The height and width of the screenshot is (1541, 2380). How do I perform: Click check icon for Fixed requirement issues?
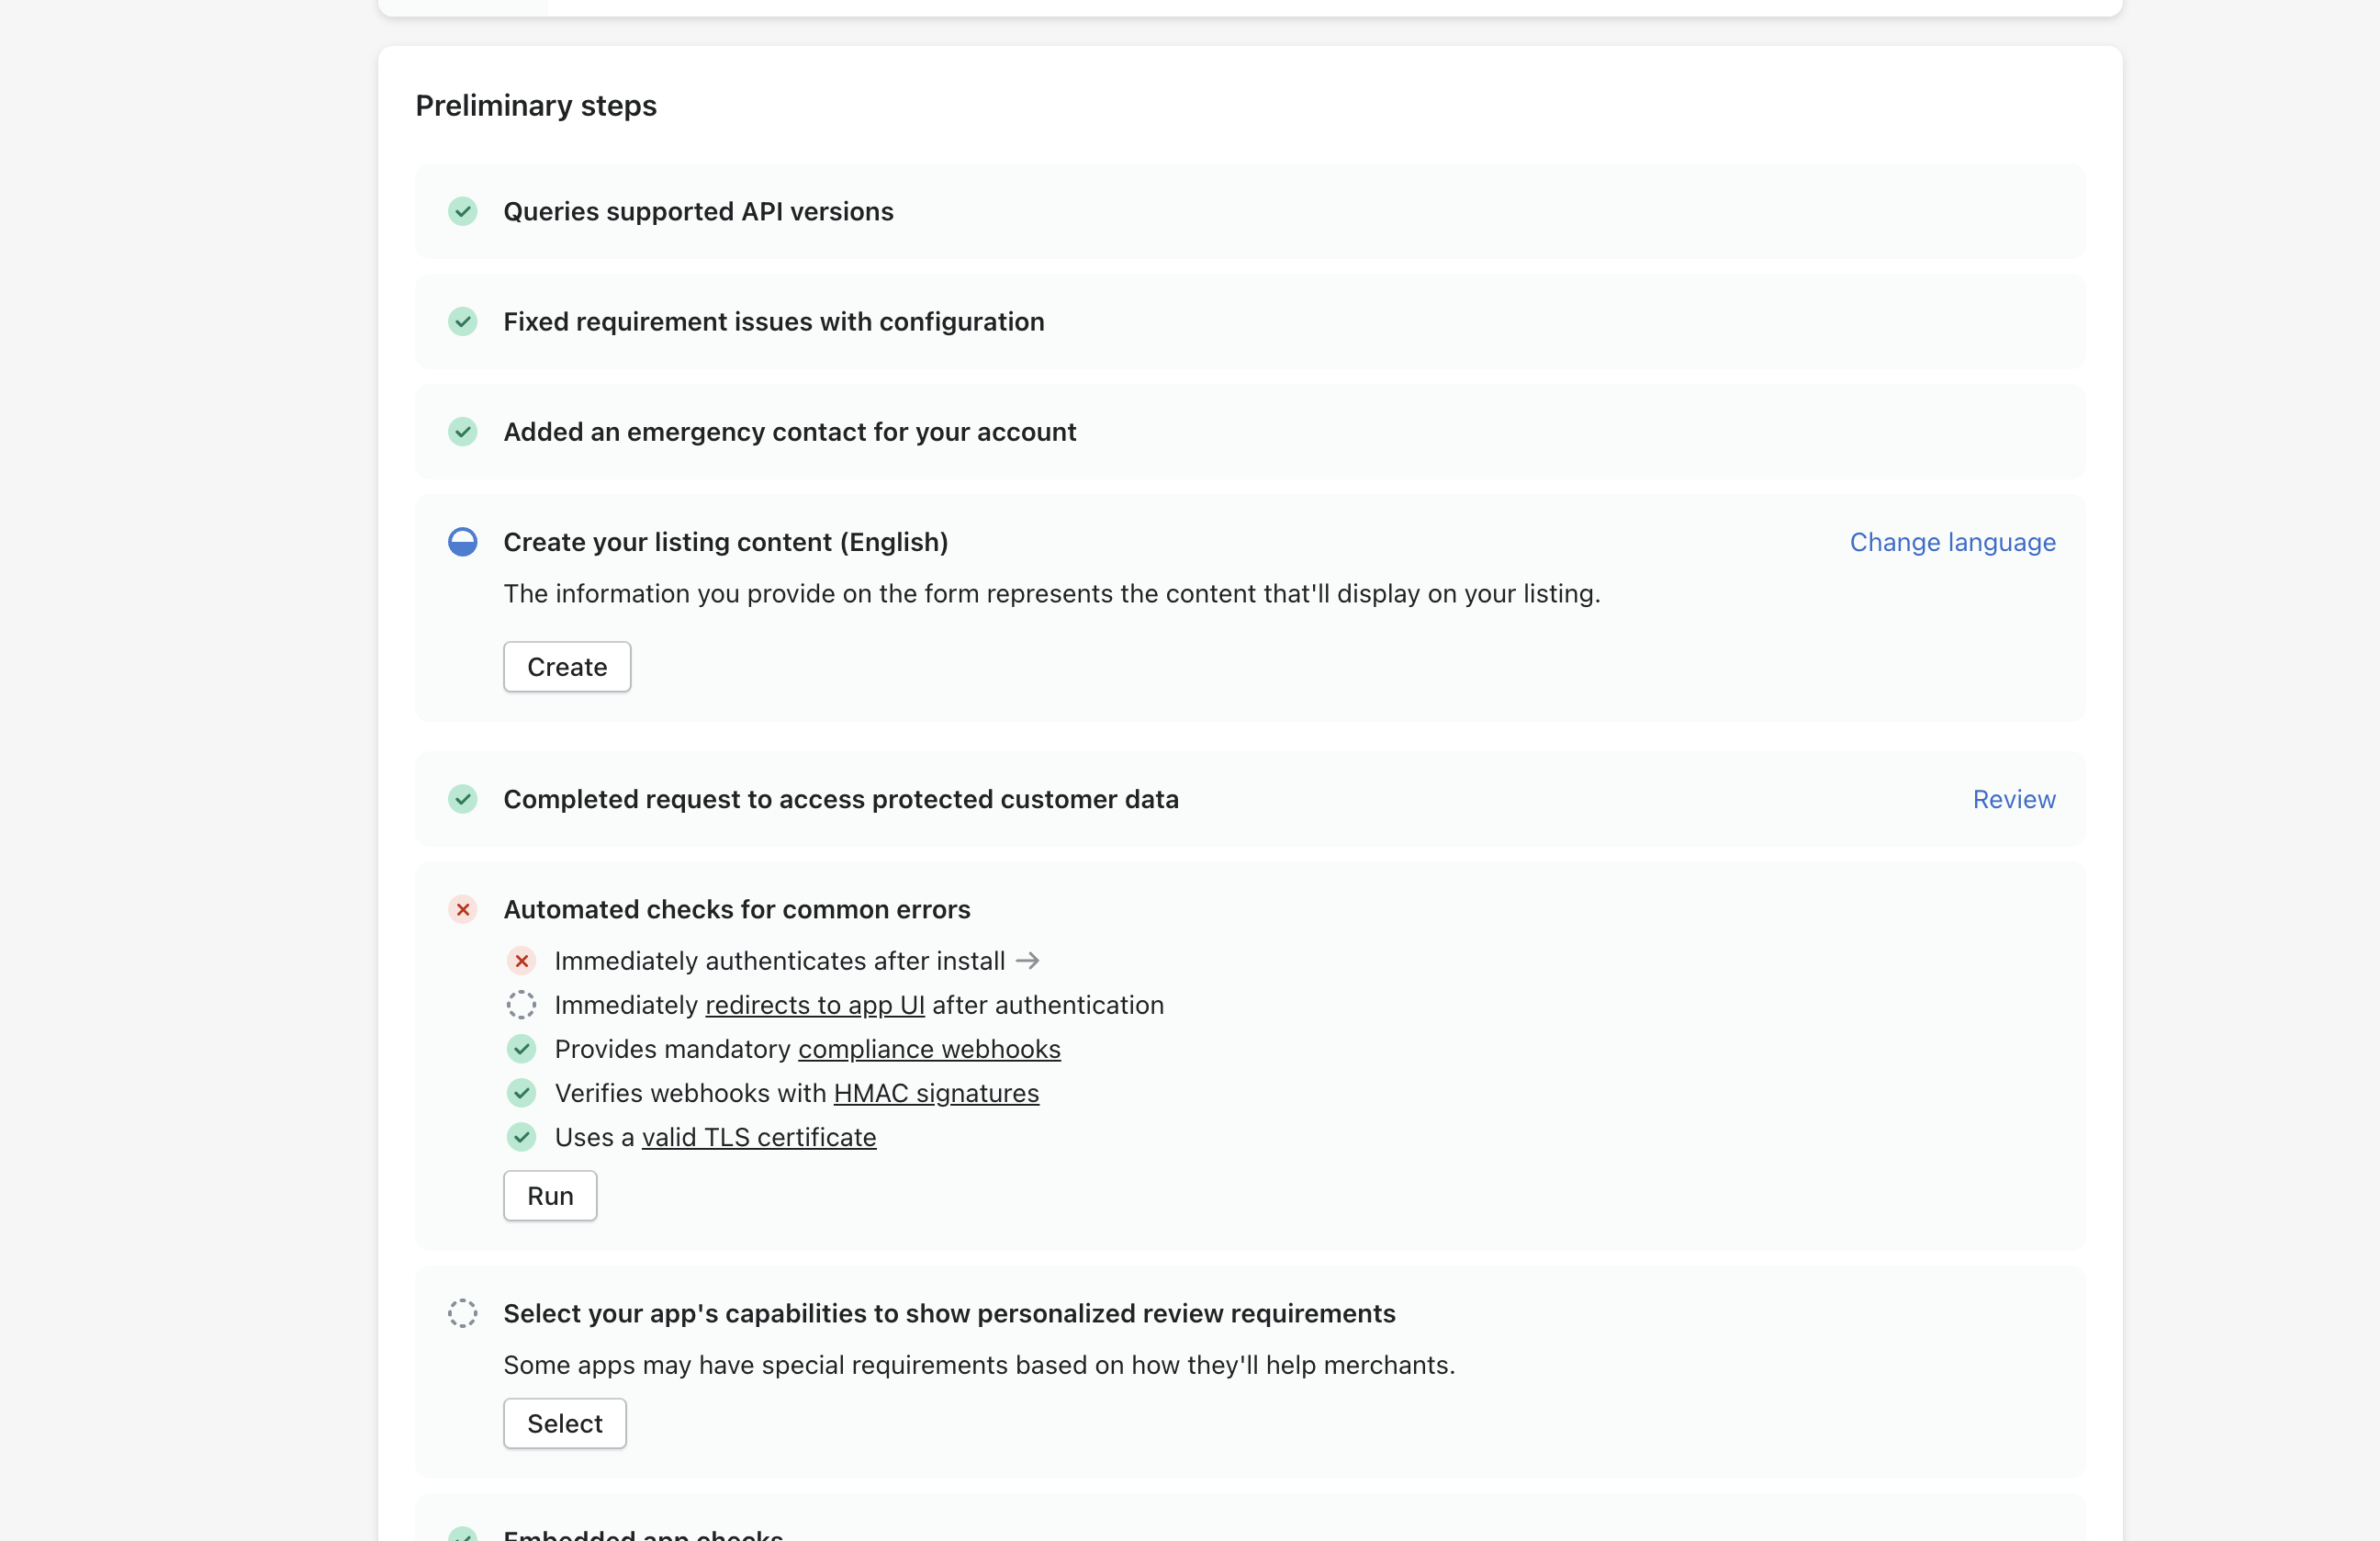(x=462, y=321)
